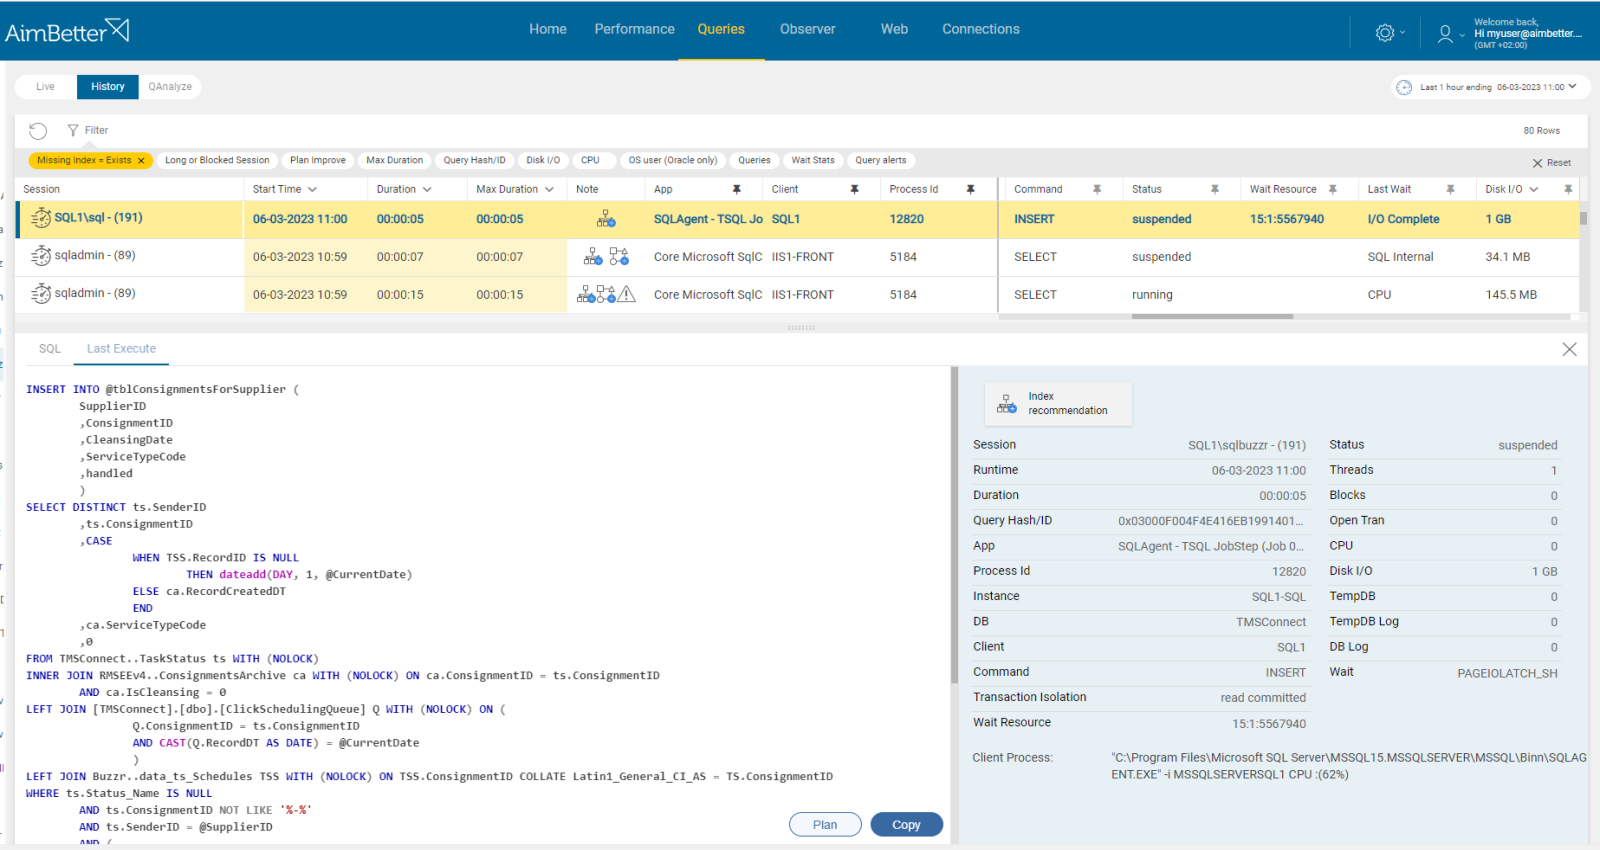
Task: Click the plan improve note icon in the 00:00:07 row
Action: pyautogui.click(x=619, y=257)
